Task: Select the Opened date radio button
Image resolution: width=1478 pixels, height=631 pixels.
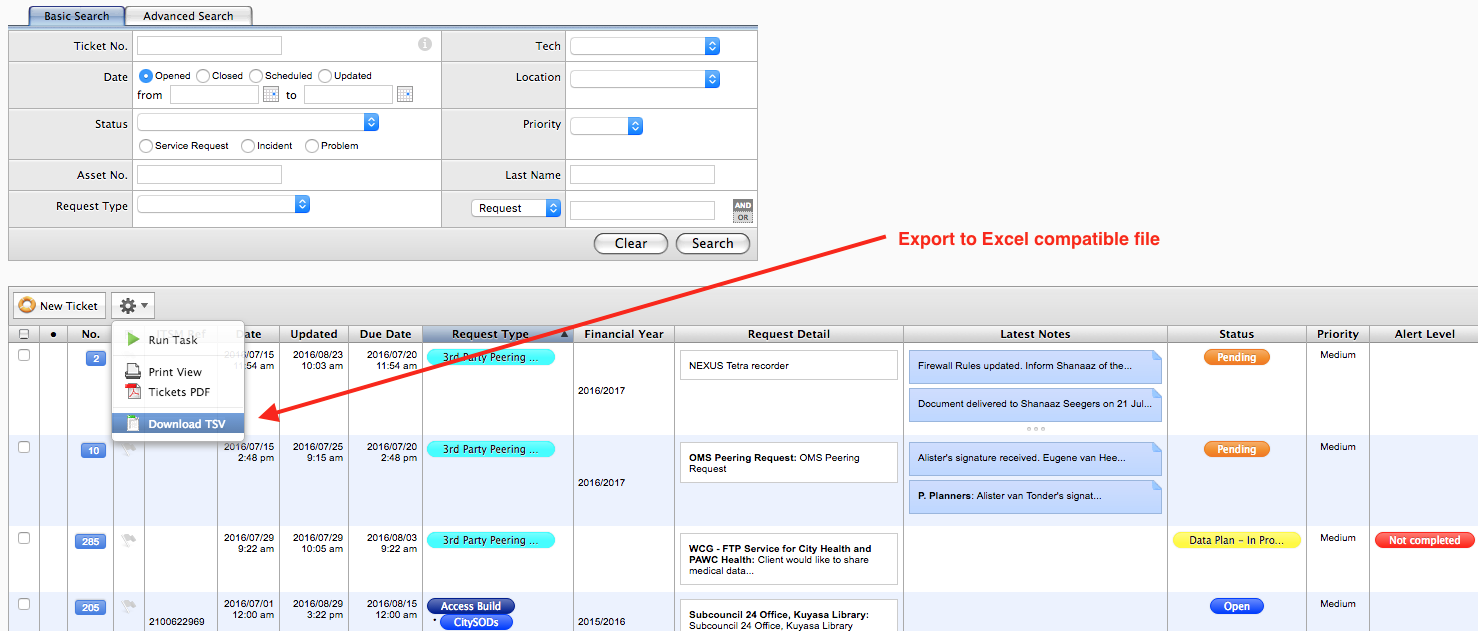Action: pyautogui.click(x=146, y=76)
